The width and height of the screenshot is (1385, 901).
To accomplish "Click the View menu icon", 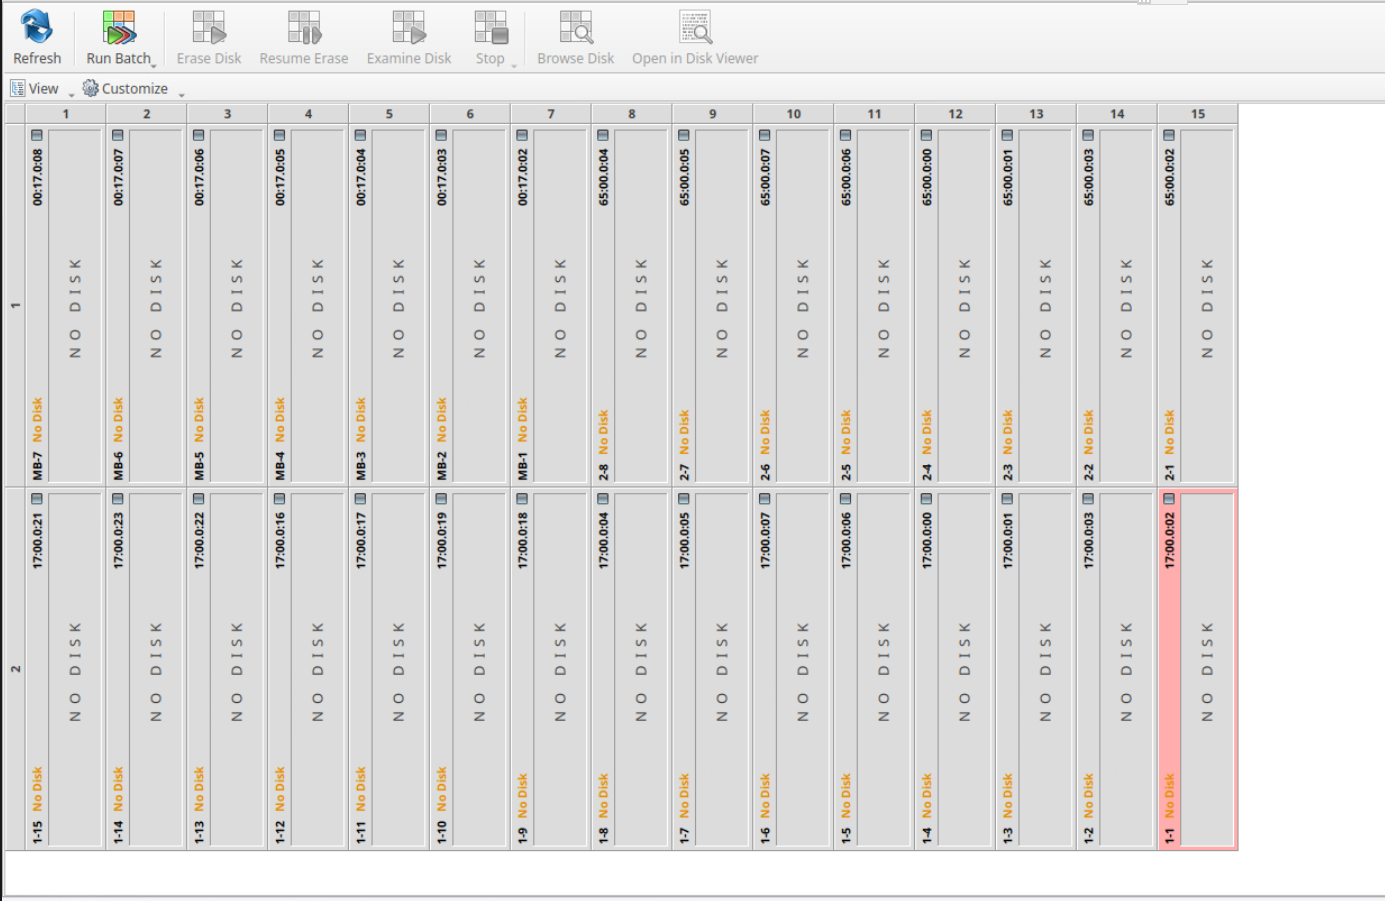I will point(17,88).
